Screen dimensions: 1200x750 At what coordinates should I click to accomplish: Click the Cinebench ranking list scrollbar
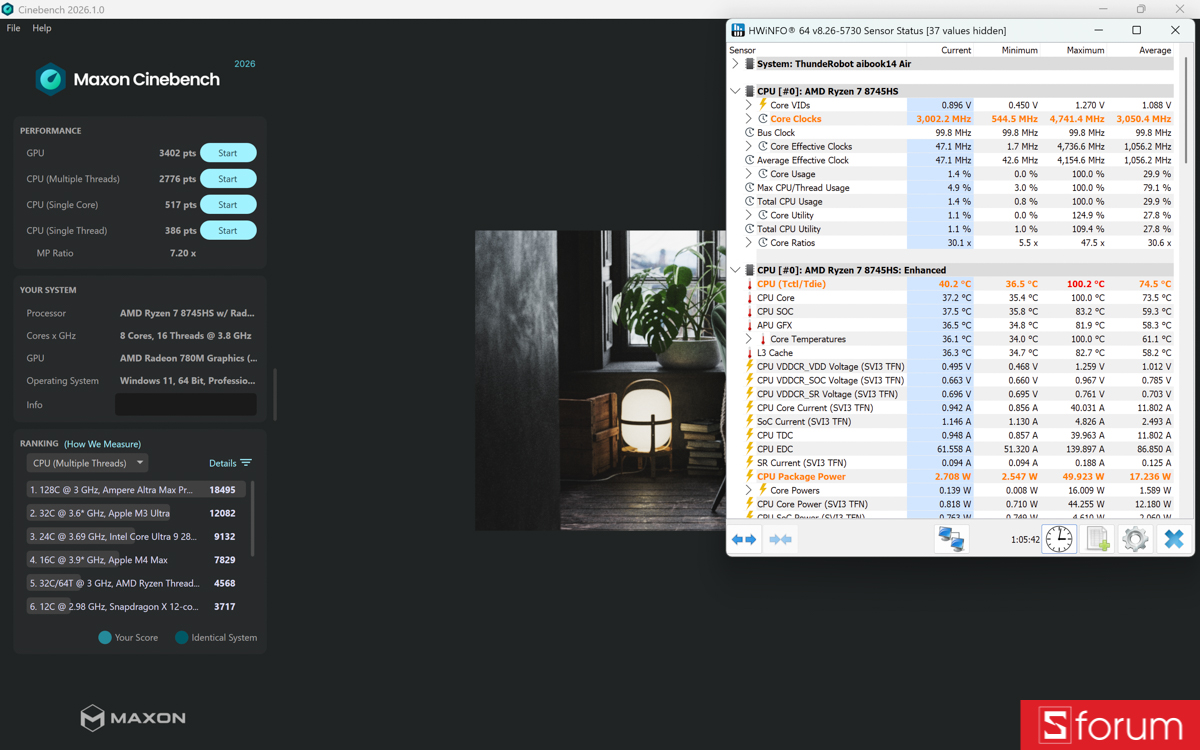252,518
